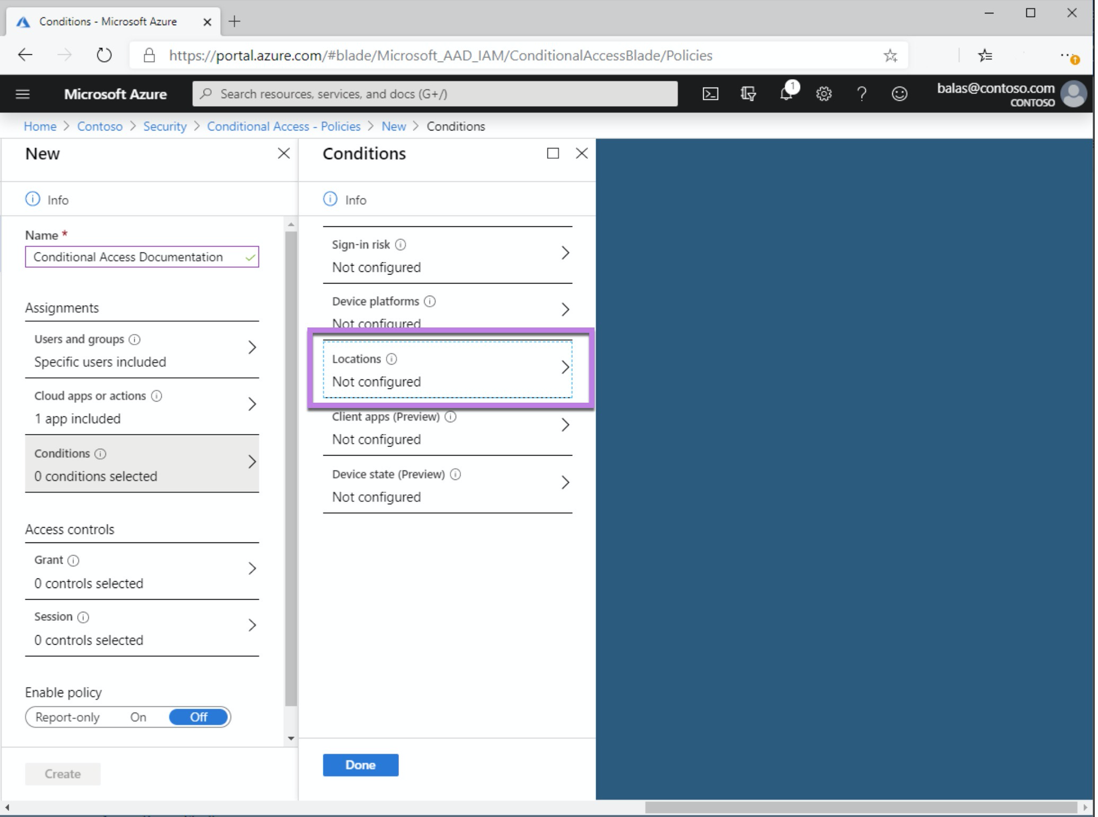Refresh the browser page
This screenshot has height=817, width=1098.
(x=104, y=55)
